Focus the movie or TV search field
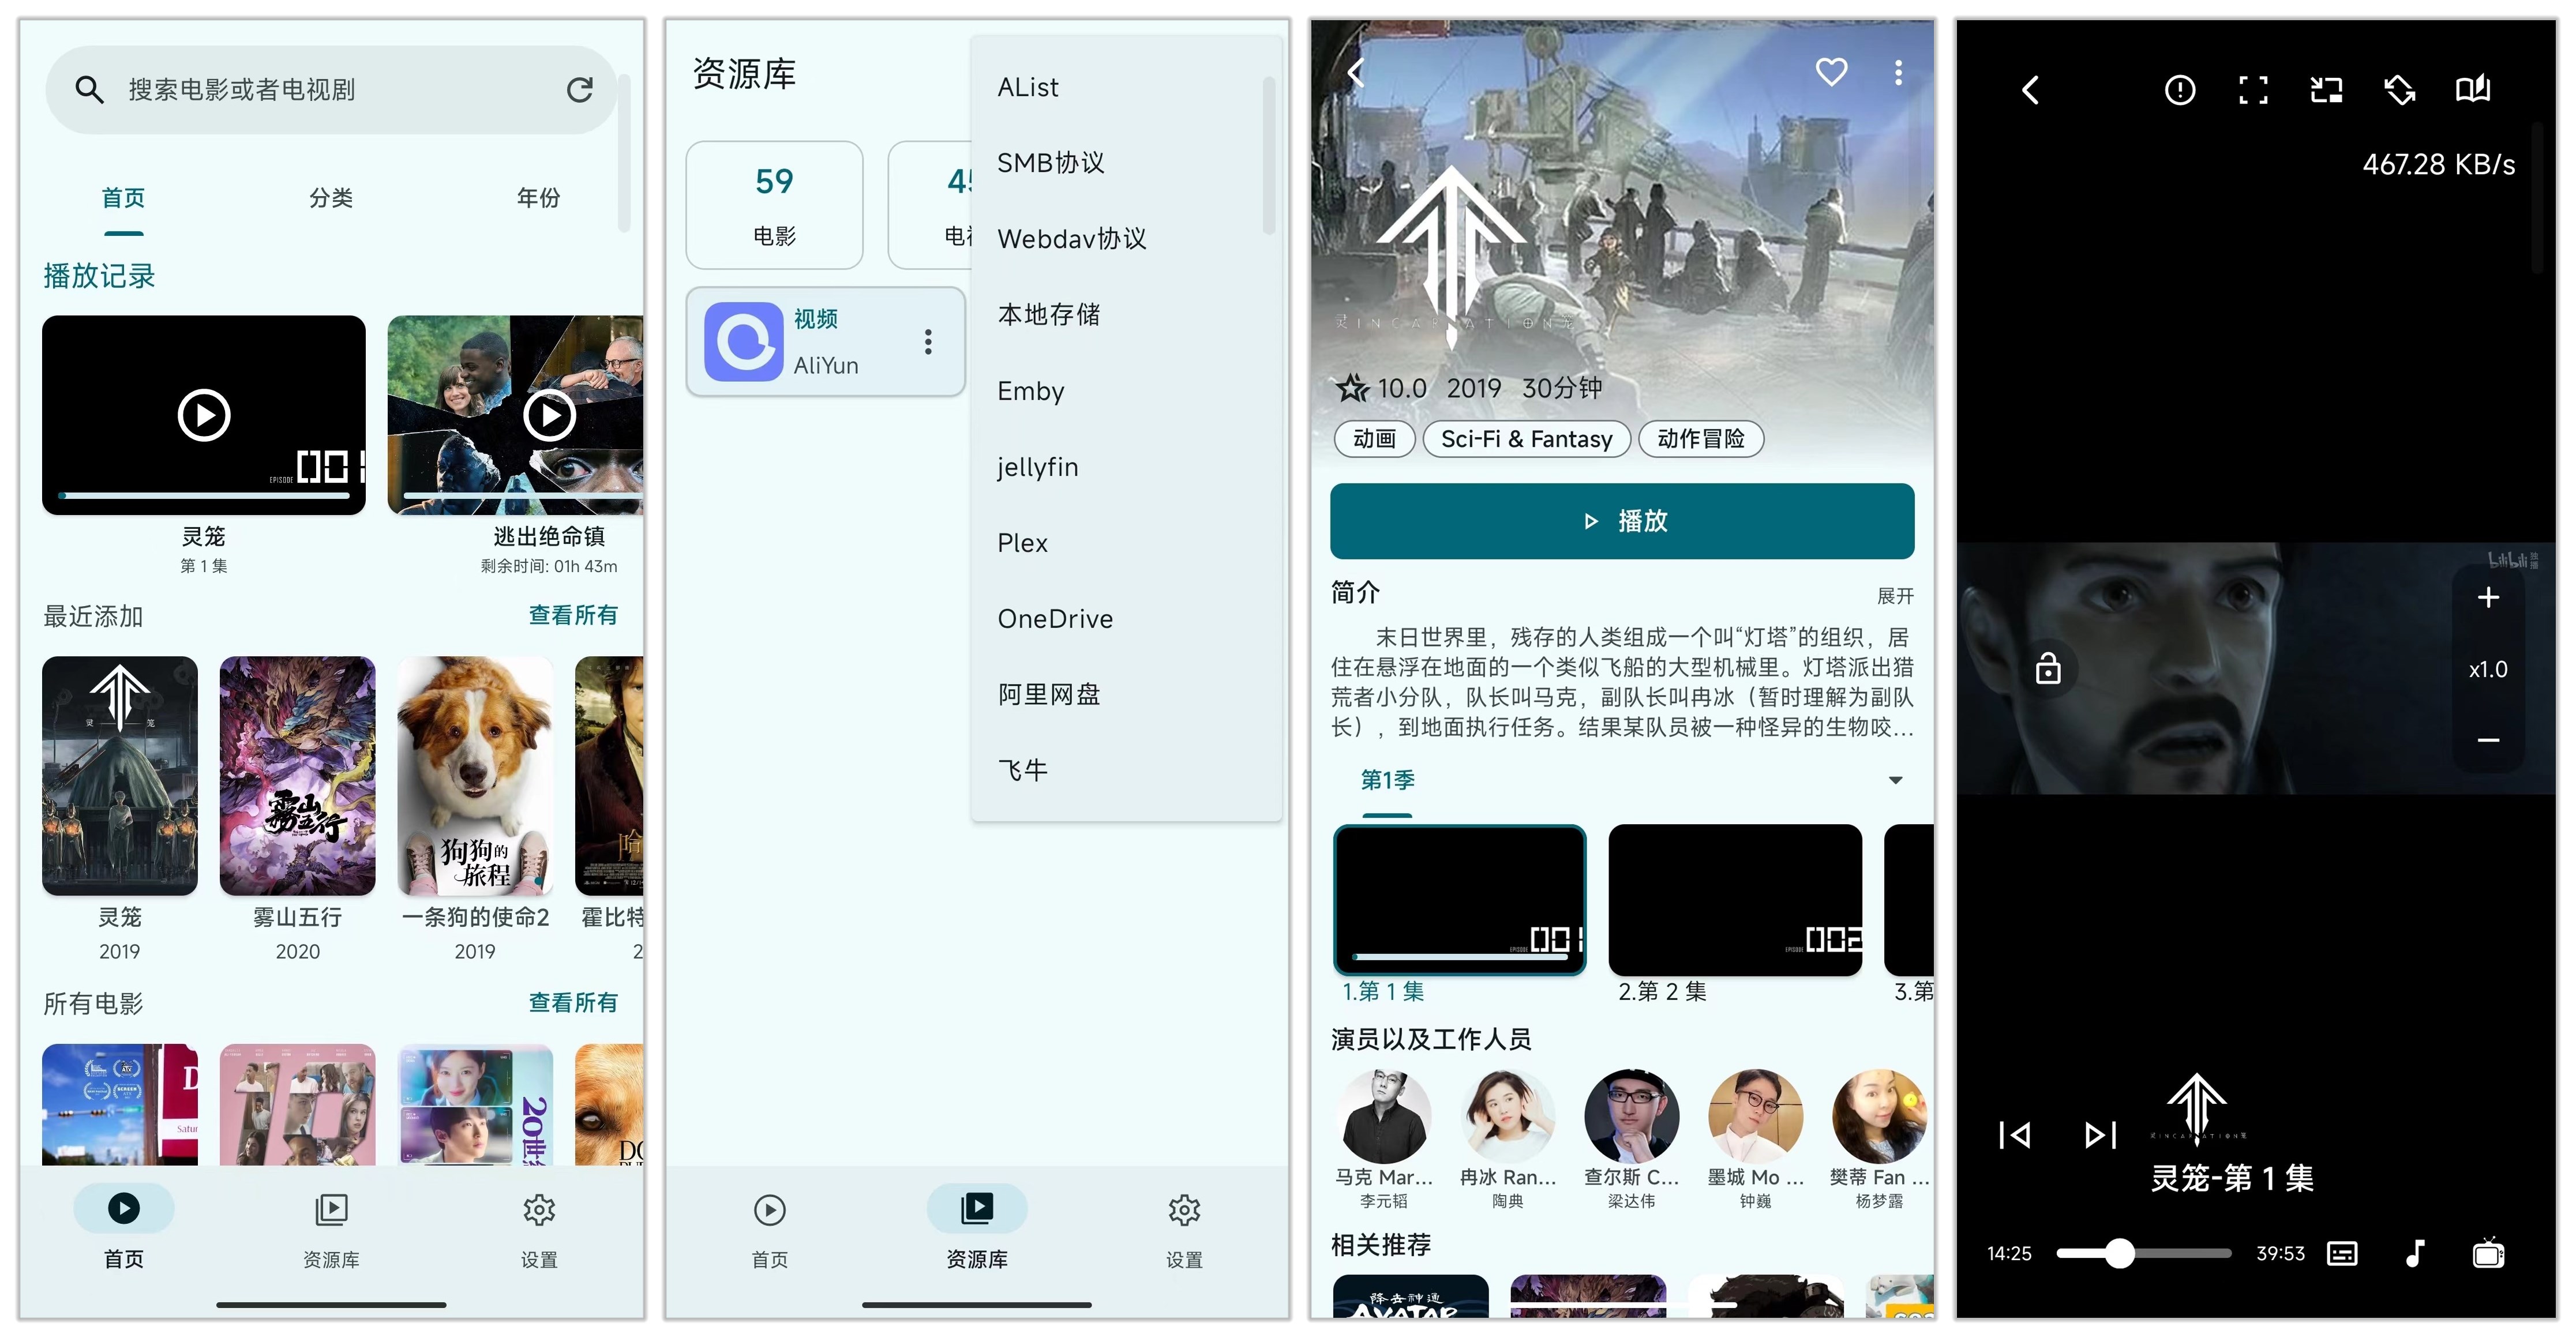 coord(331,90)
